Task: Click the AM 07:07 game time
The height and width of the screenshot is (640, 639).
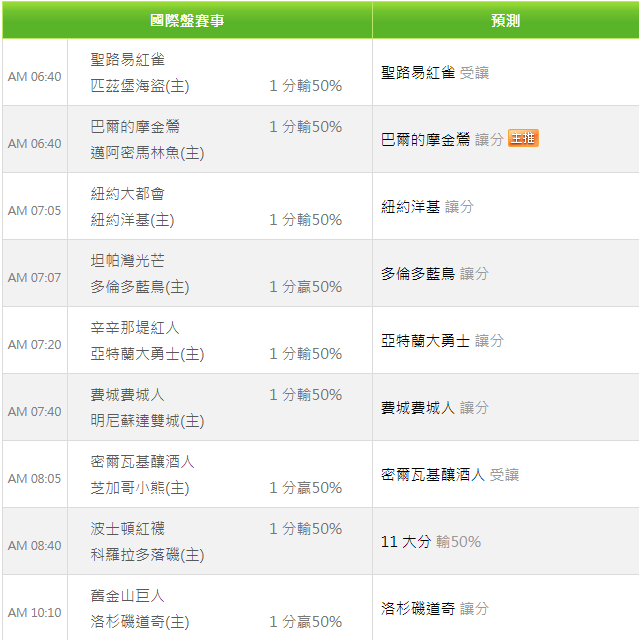Action: click(35, 277)
